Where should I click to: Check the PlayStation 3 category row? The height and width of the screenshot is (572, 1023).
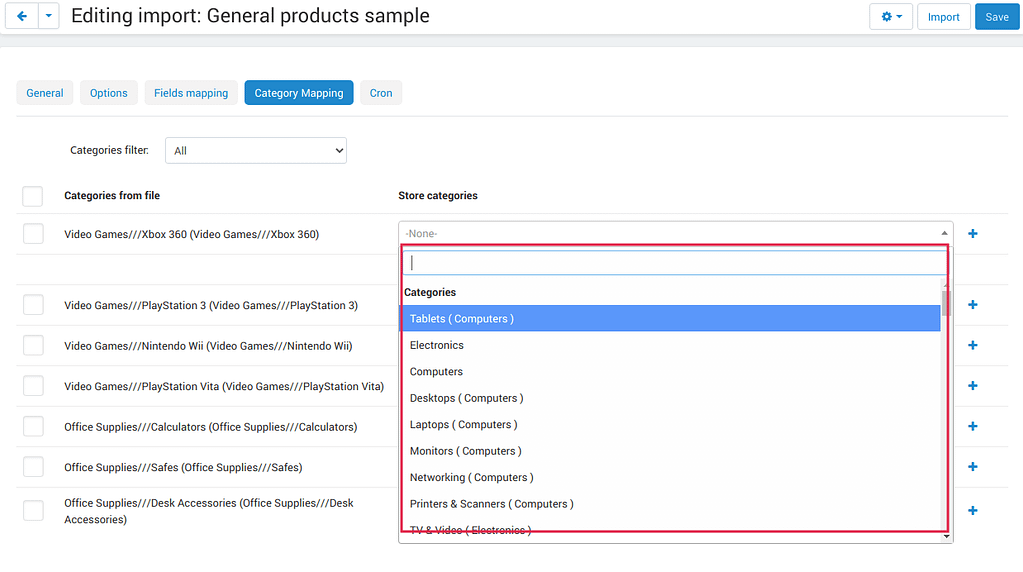click(x=33, y=305)
